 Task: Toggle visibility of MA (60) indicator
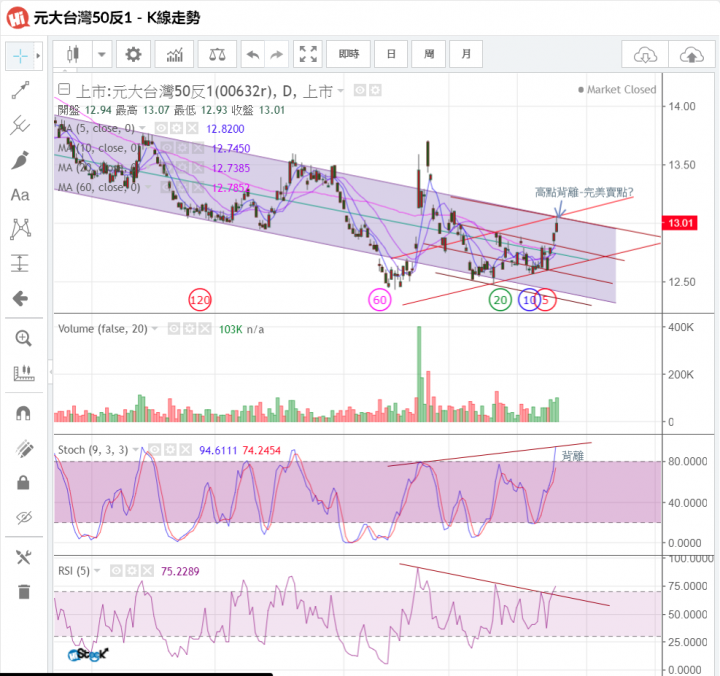coord(166,187)
